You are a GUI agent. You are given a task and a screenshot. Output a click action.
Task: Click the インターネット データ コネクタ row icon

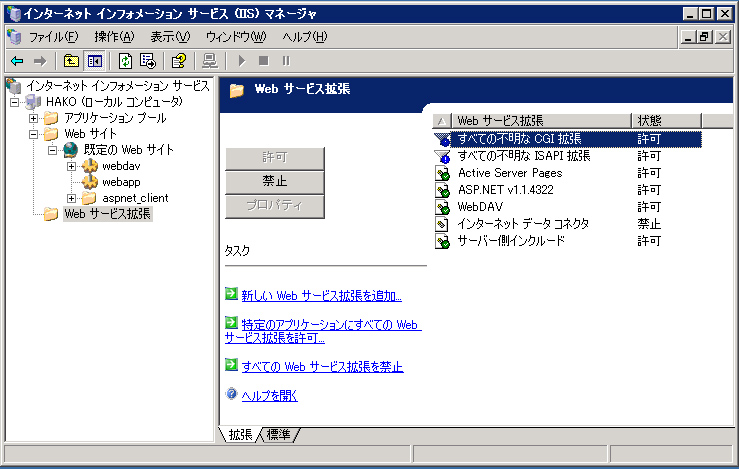pos(442,224)
